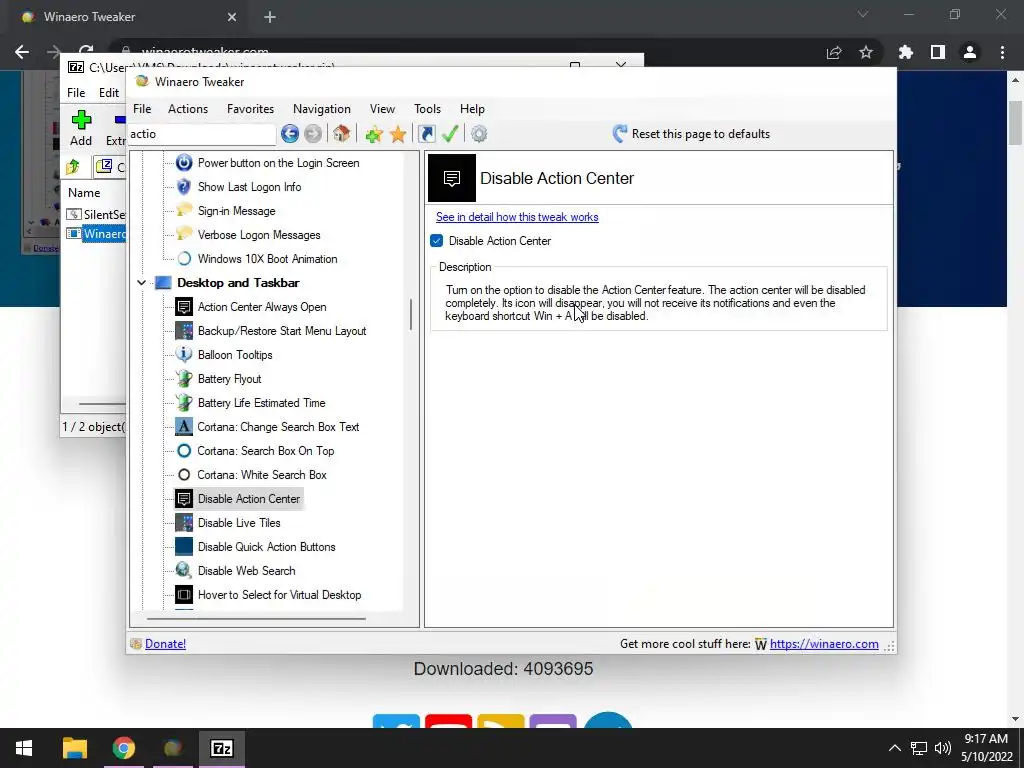Screen dimensions: 1024x768
Task: Open the network icon in system tray
Action: click(919, 748)
